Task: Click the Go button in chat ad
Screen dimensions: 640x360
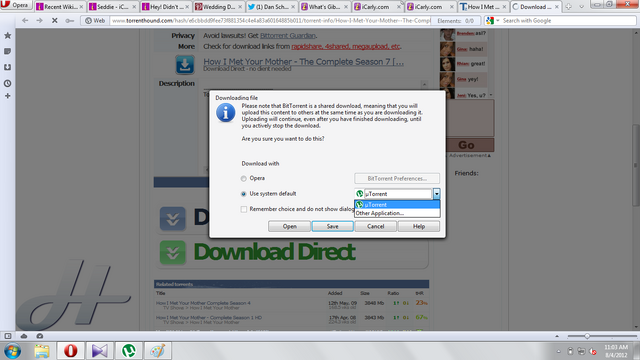Action: tap(470, 145)
